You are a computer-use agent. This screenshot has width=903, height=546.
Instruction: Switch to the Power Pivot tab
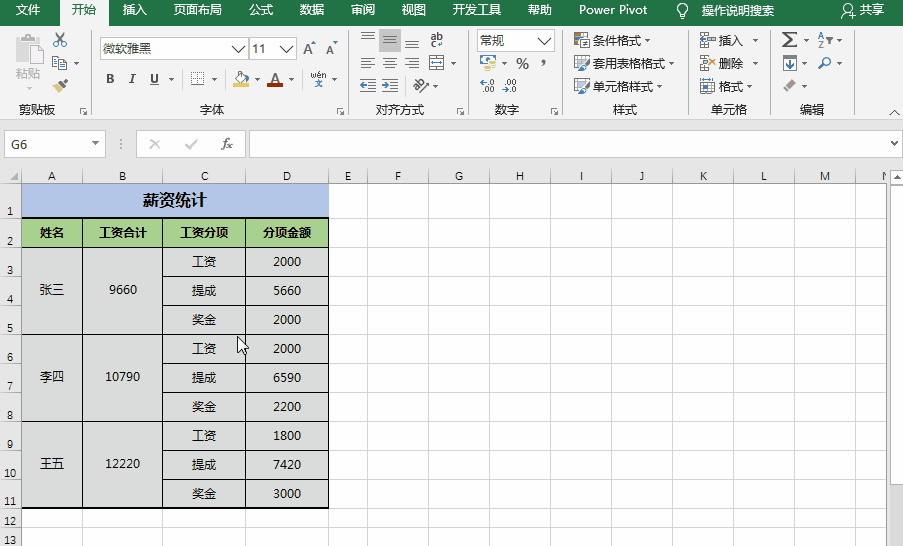(613, 10)
